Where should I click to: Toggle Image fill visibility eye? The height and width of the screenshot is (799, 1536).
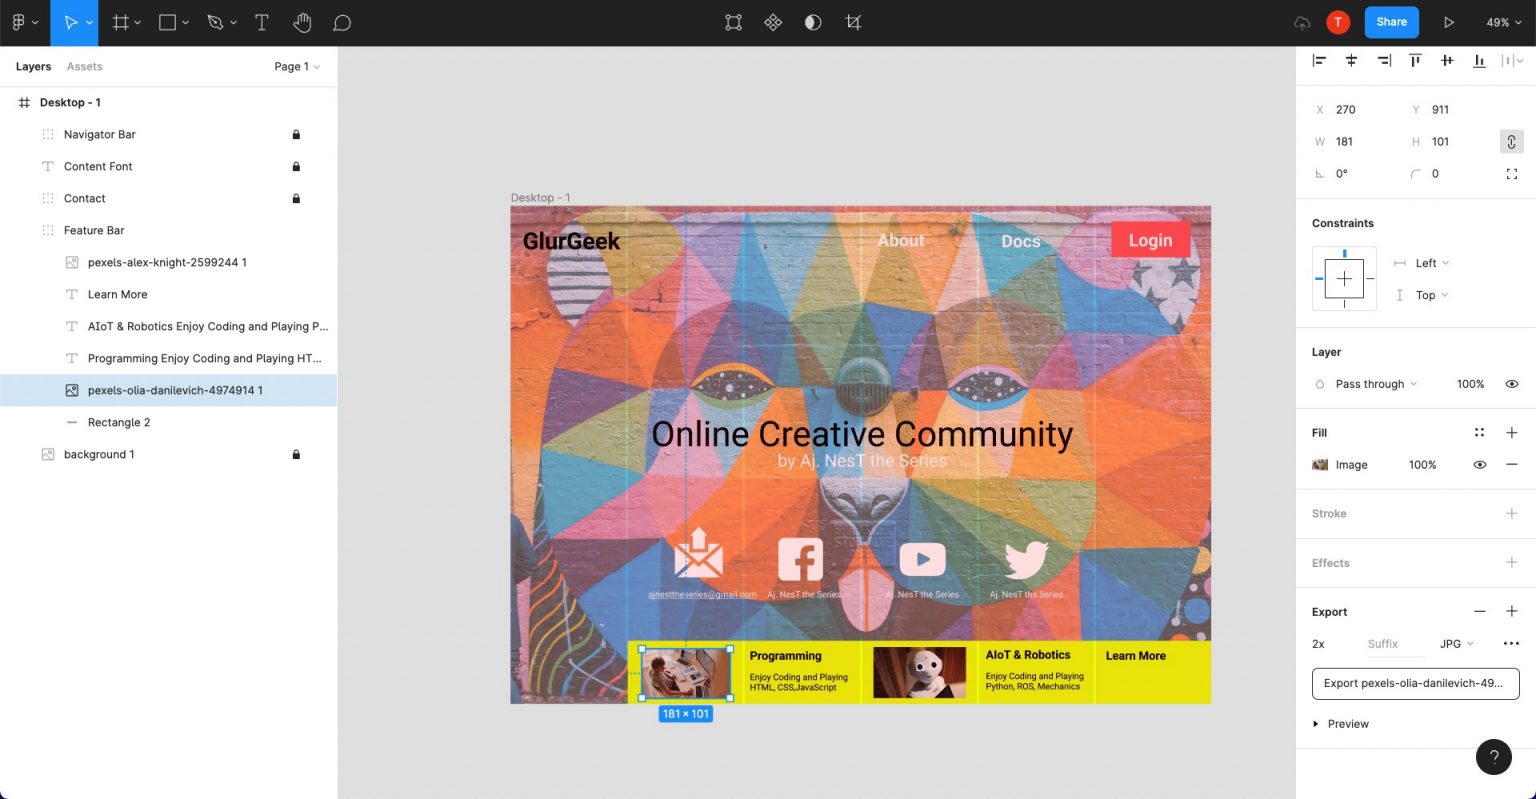(x=1479, y=465)
